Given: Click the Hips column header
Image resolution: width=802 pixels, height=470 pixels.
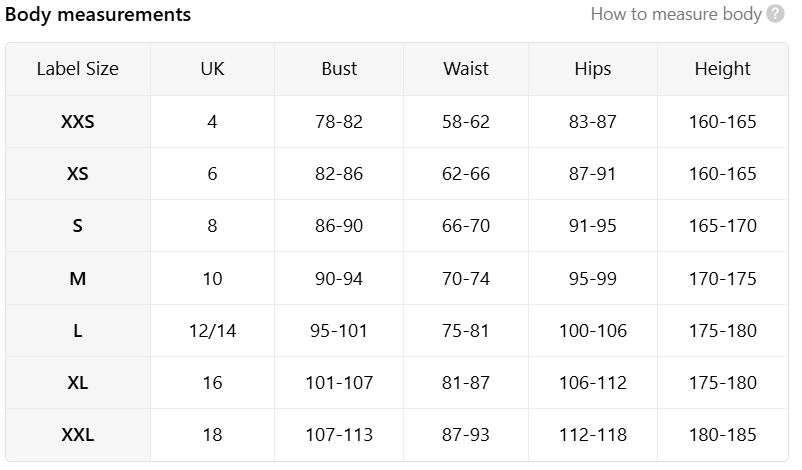Looking at the screenshot, I should tap(592, 69).
